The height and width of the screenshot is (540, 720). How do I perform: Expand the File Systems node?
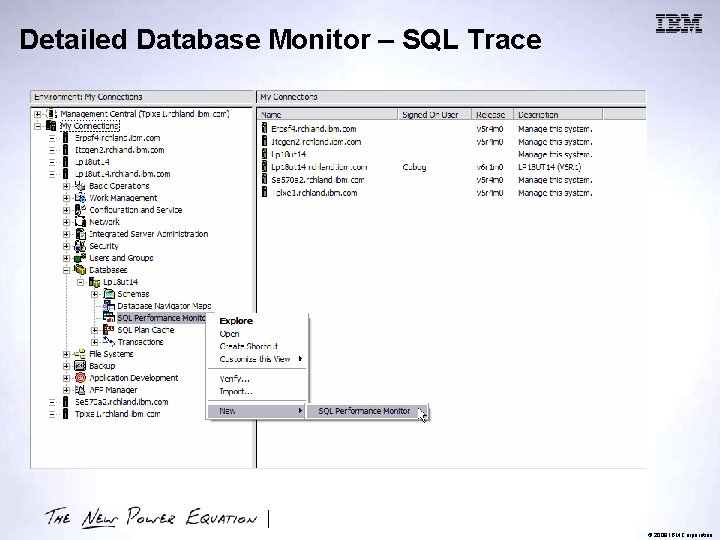click(x=67, y=354)
